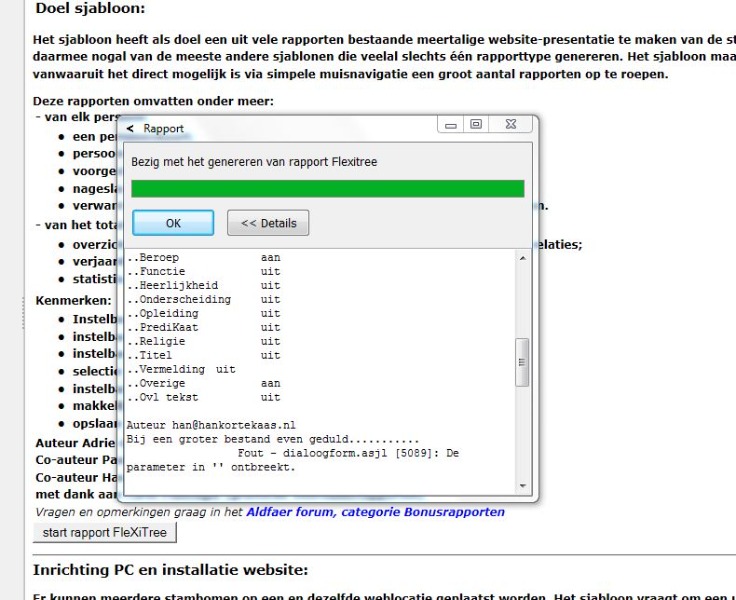Close the Rapport dialog

click(510, 125)
